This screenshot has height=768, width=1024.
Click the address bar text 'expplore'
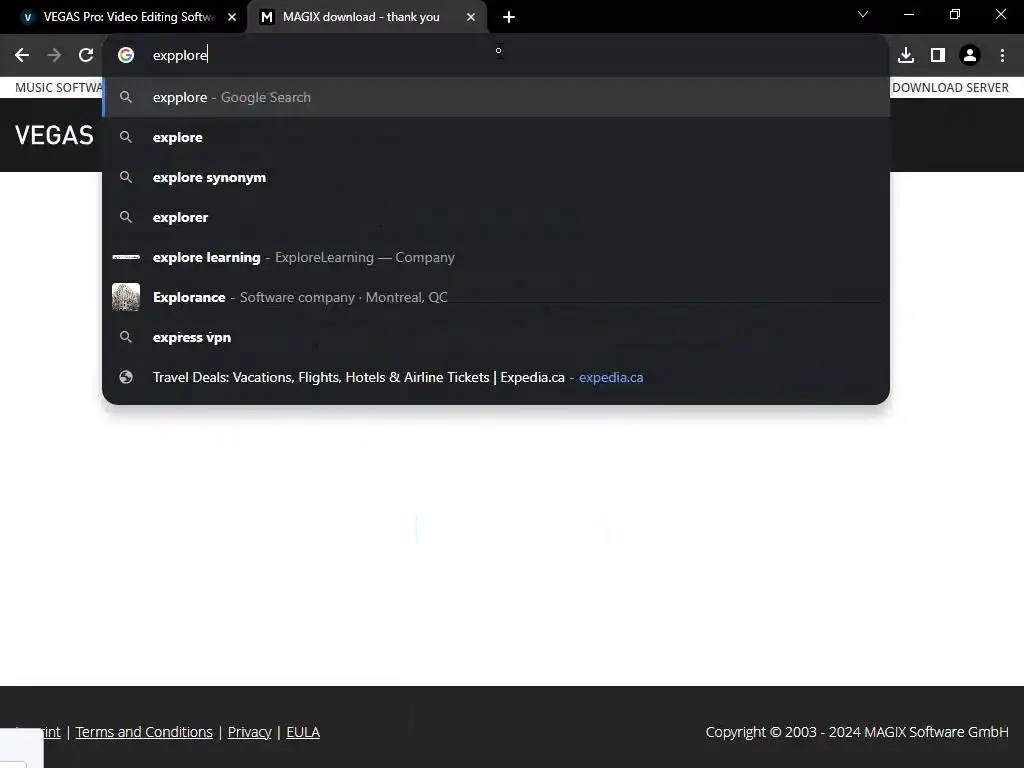pyautogui.click(x=180, y=56)
